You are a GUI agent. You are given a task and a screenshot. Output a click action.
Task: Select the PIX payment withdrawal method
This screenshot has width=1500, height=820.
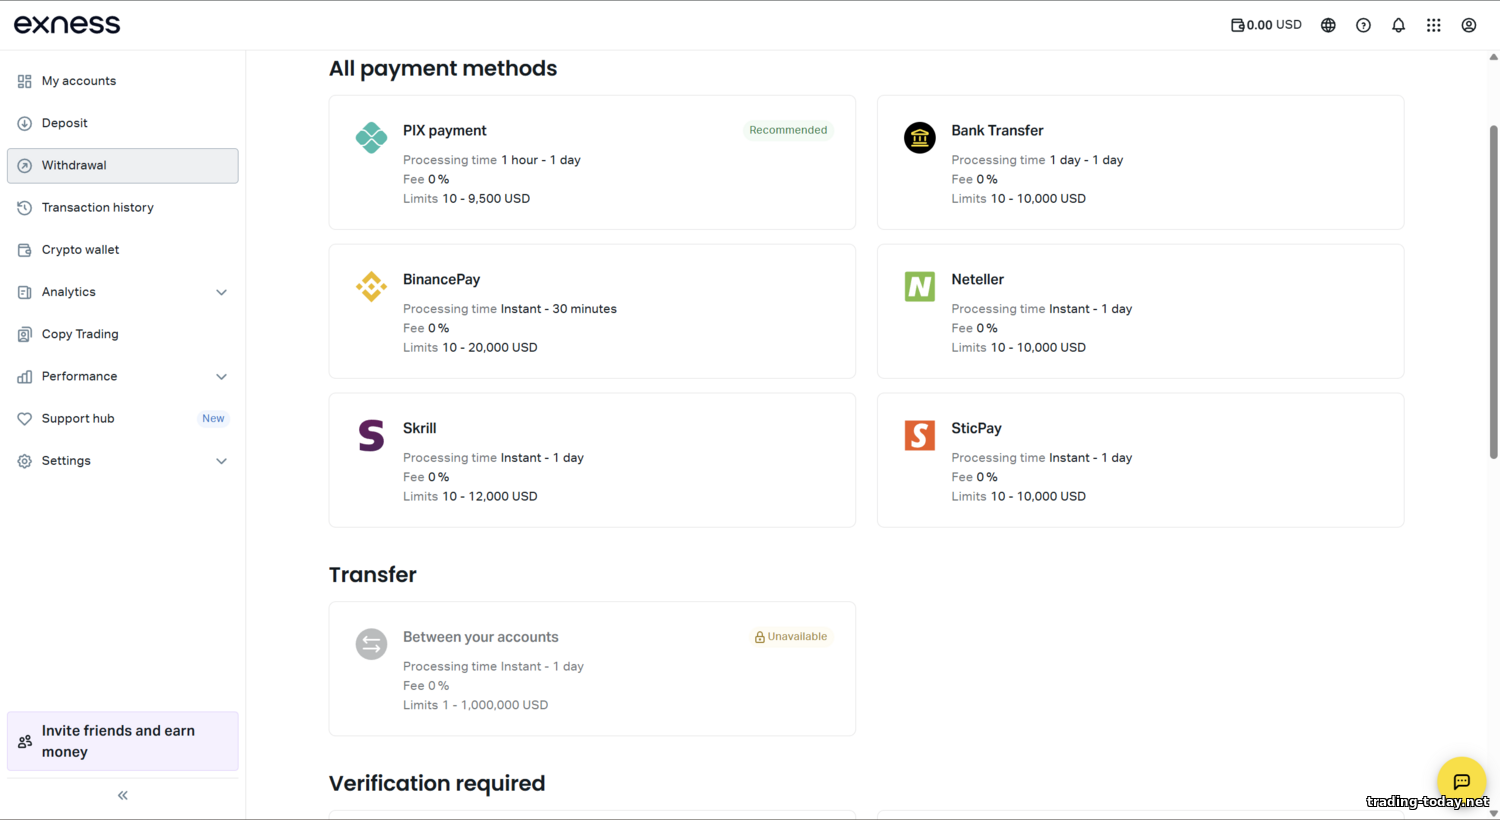pos(592,163)
